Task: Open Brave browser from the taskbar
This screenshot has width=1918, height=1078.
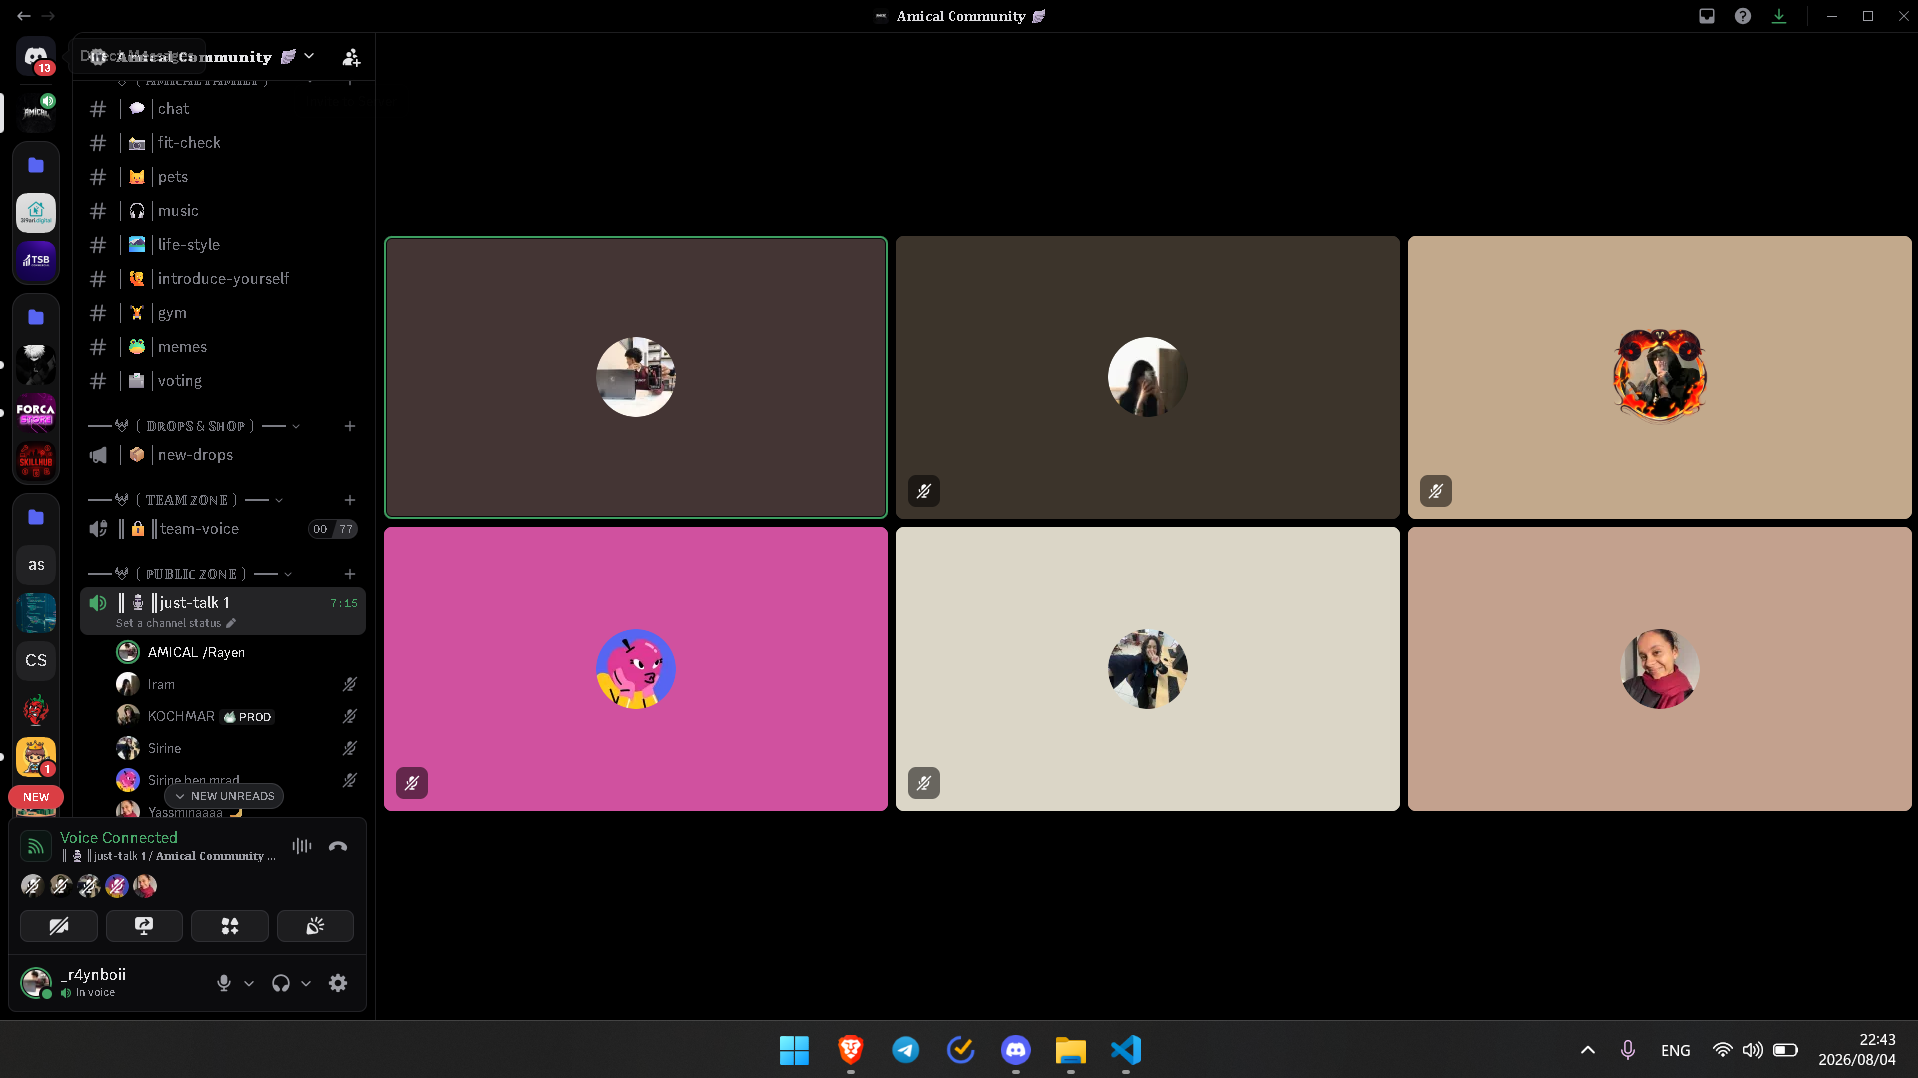Action: pyautogui.click(x=851, y=1050)
